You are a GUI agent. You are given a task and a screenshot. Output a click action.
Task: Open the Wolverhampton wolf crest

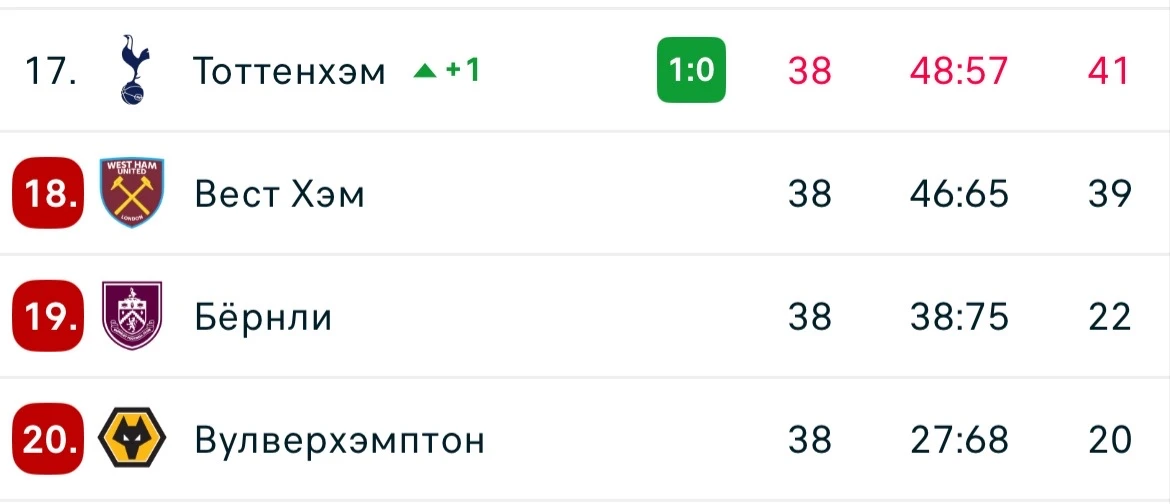click(x=132, y=438)
